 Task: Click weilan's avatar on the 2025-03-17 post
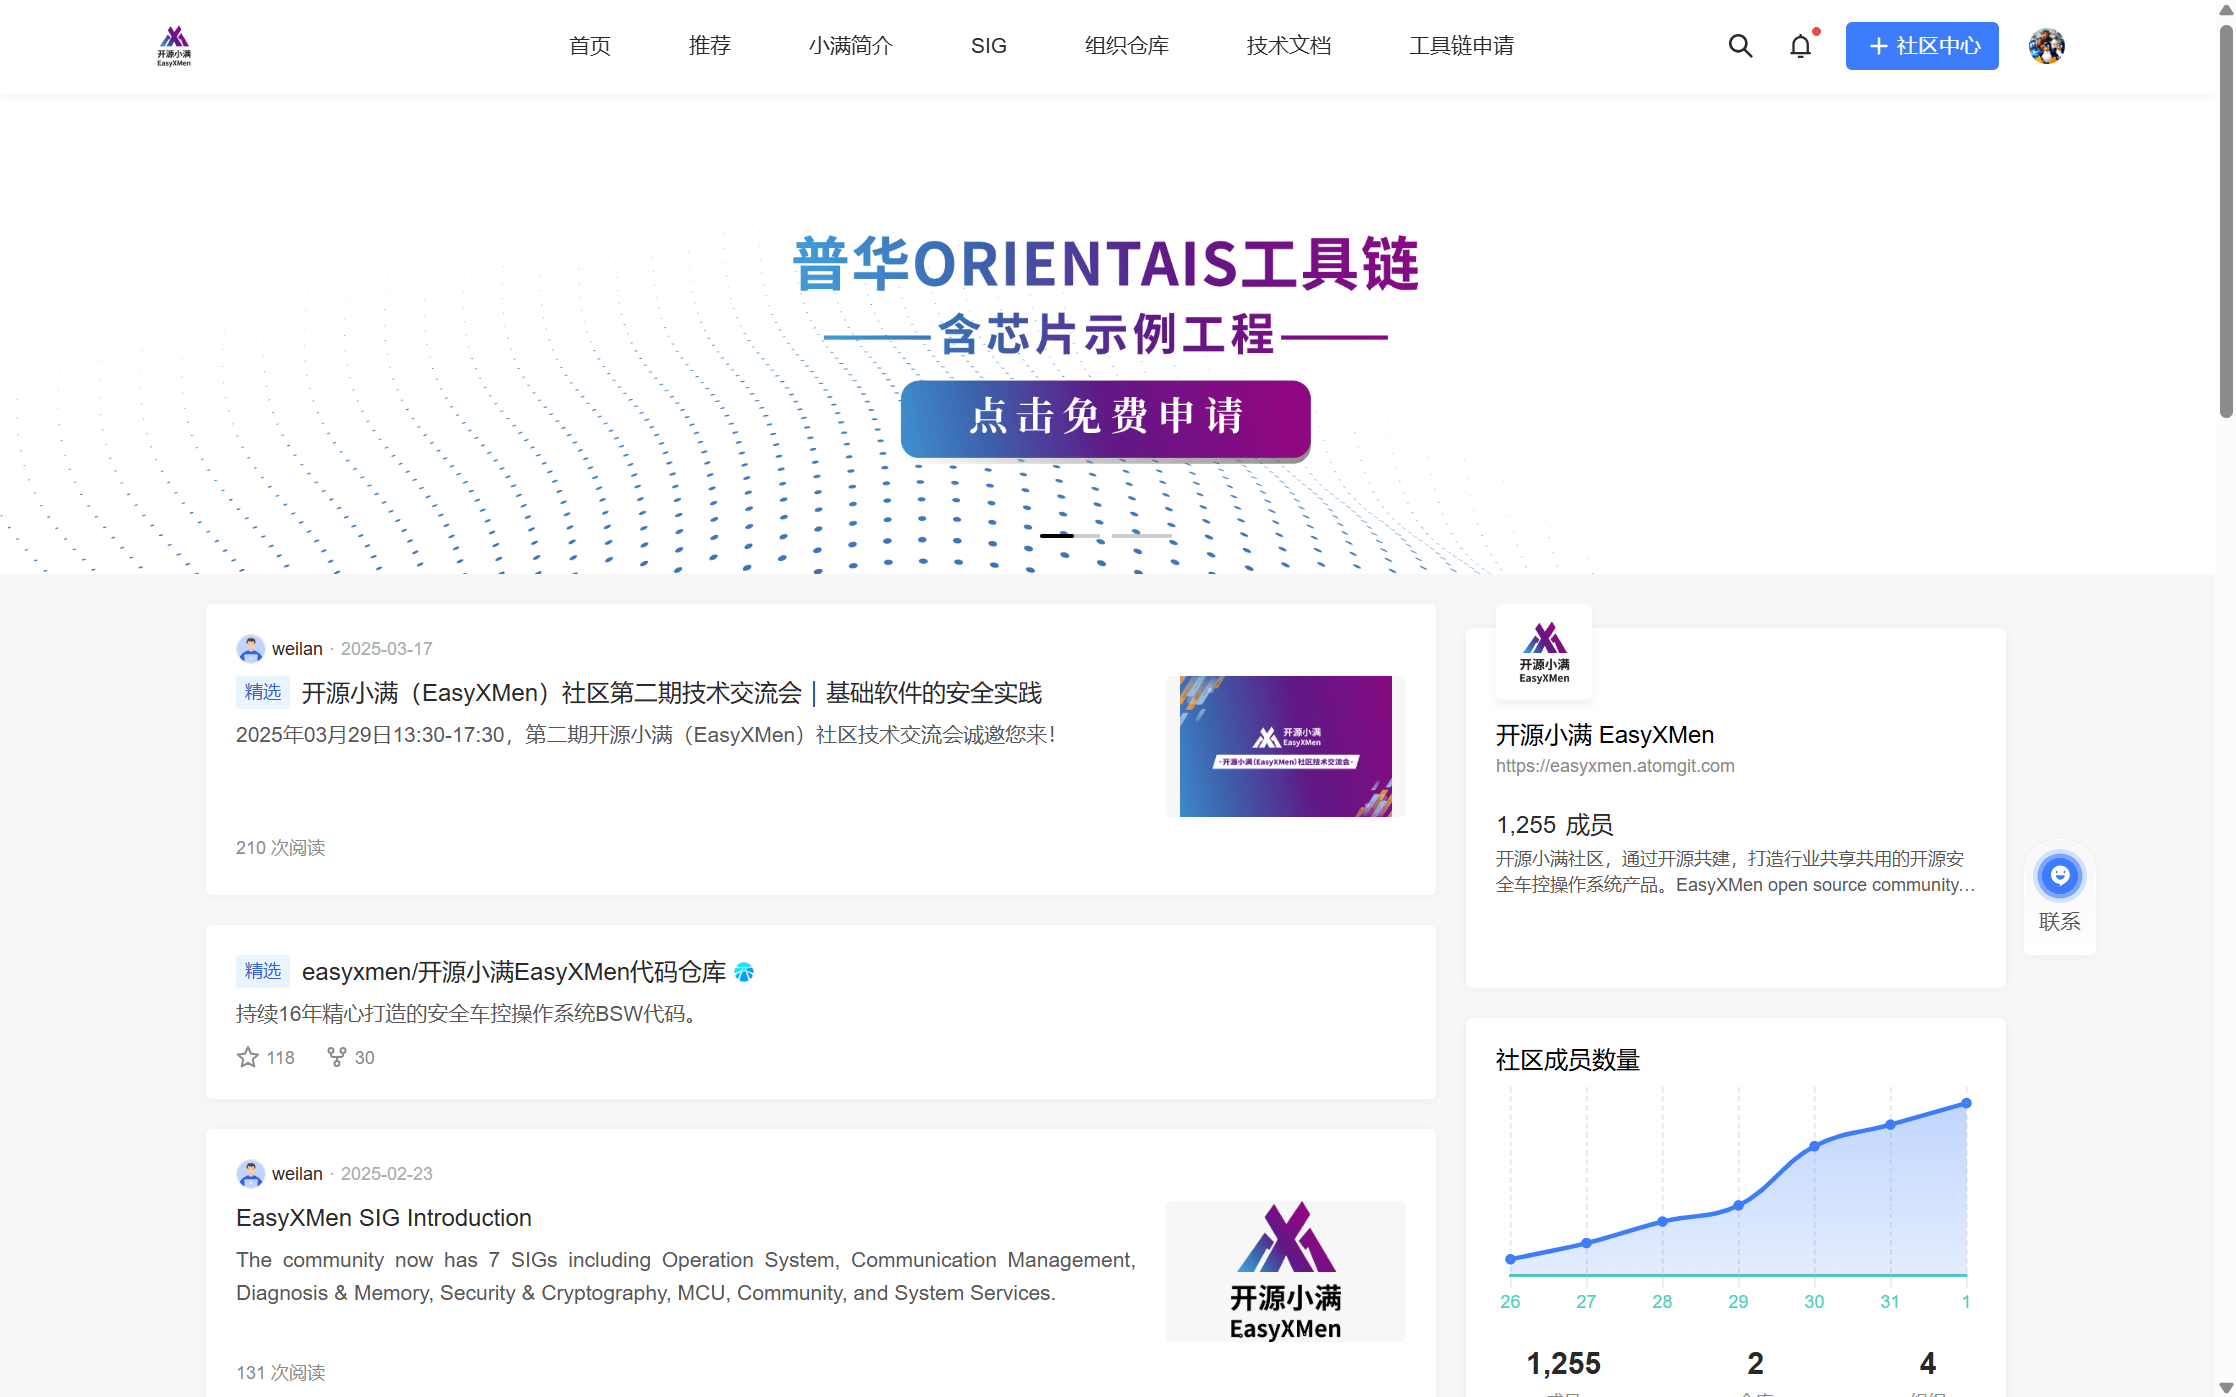250,649
